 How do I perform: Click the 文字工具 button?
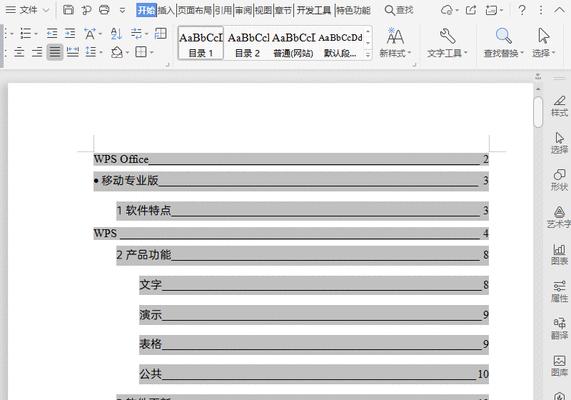447,43
